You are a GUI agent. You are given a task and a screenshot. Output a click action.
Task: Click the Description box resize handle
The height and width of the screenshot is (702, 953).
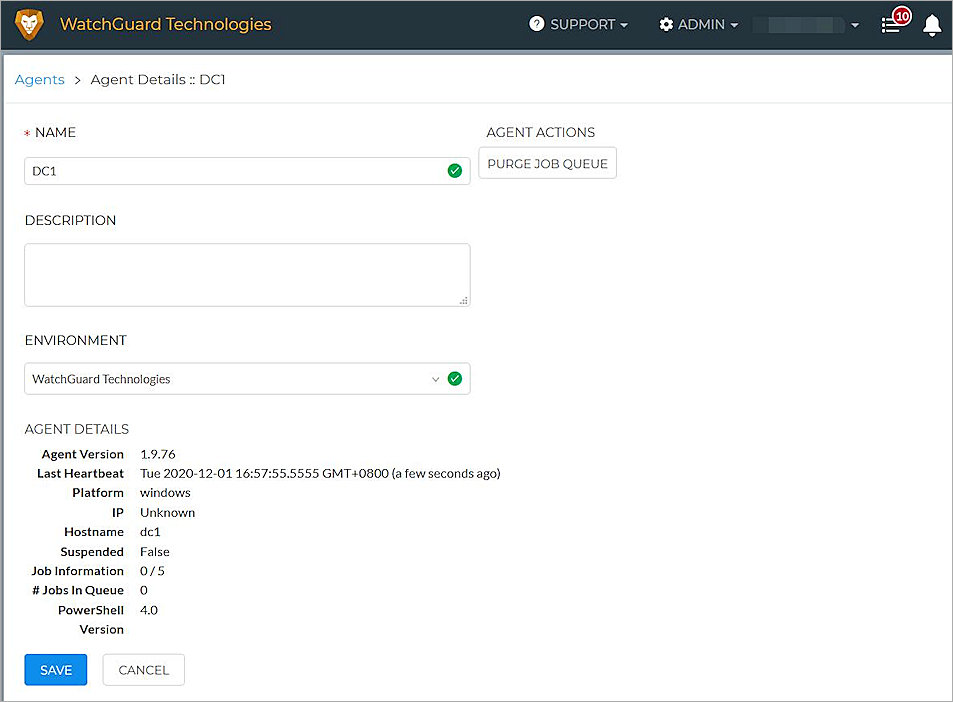(464, 300)
